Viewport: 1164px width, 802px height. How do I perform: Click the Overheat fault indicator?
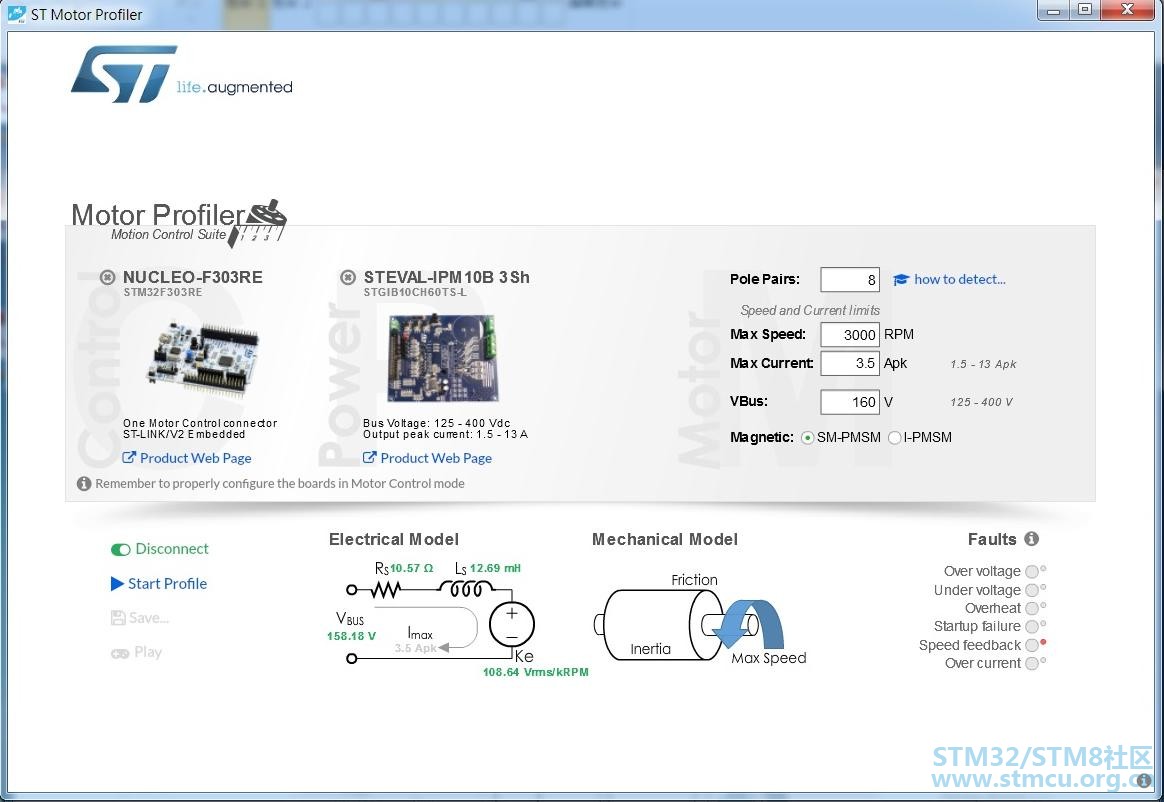pos(1032,608)
